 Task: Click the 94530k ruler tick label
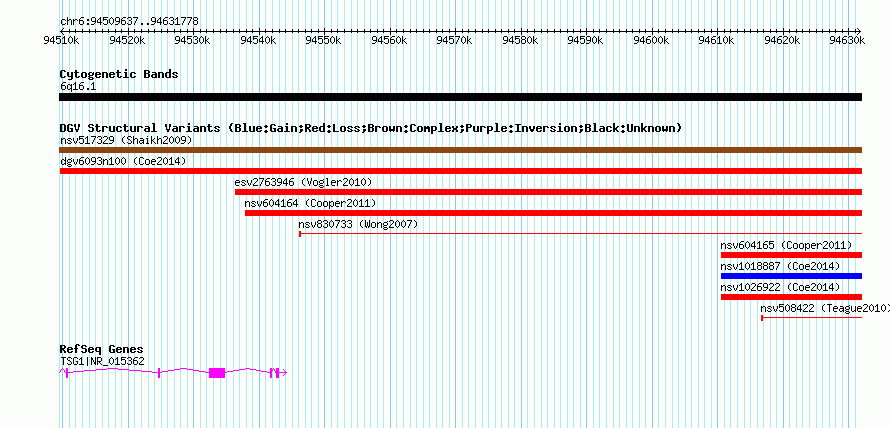(191, 40)
